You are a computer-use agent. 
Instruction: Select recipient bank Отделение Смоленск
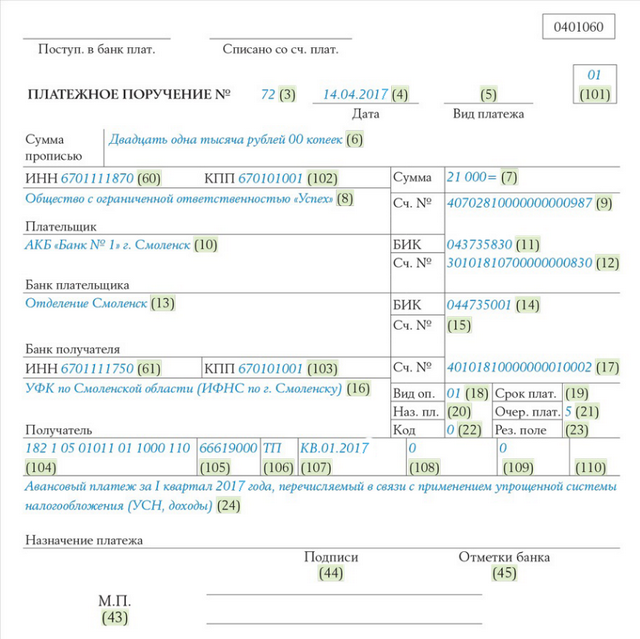pos(86,303)
